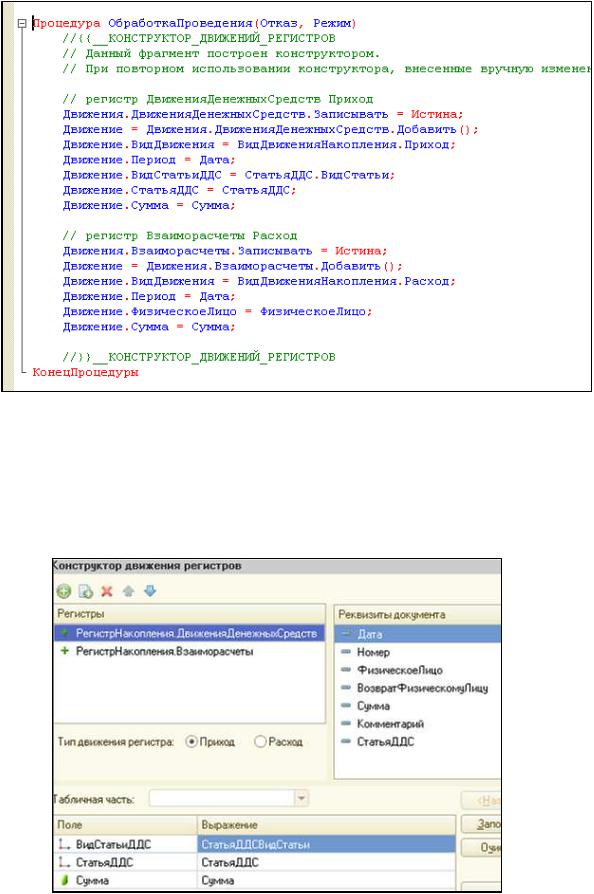Click the copy register icon
This screenshot has height=894, width=594.
coord(86,591)
